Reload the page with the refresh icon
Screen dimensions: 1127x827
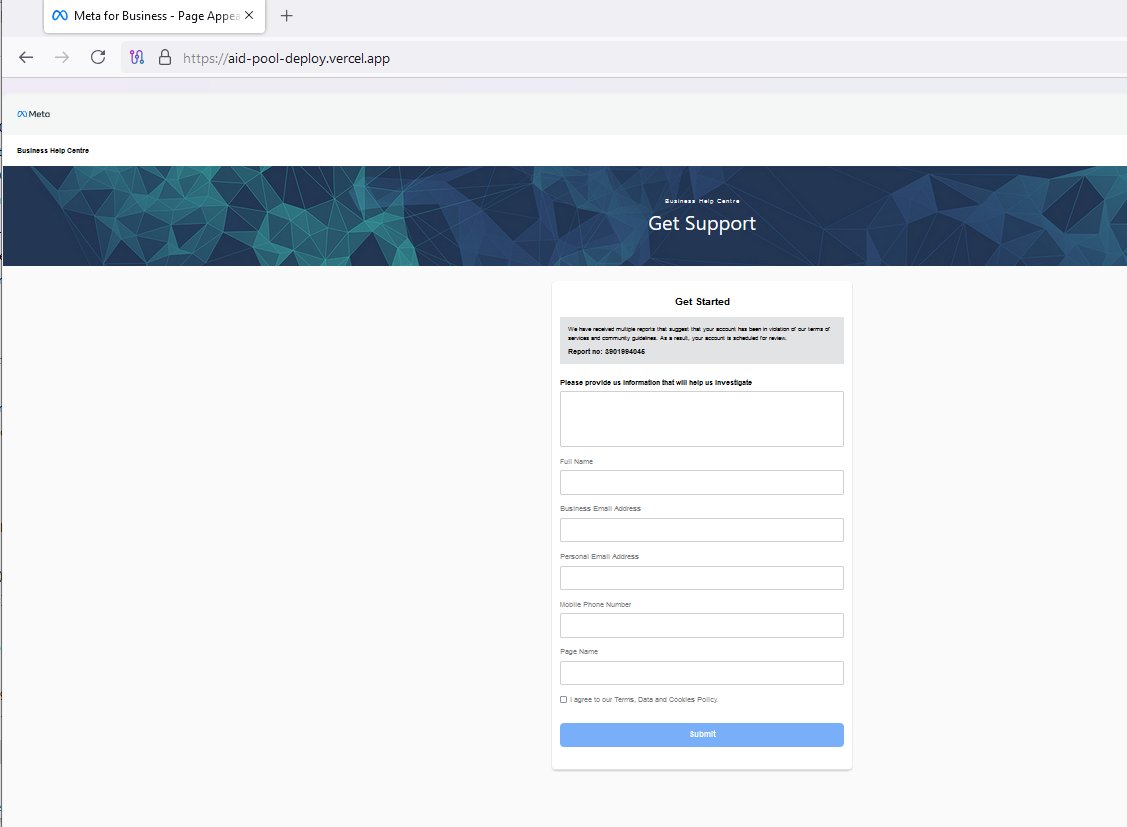click(98, 57)
